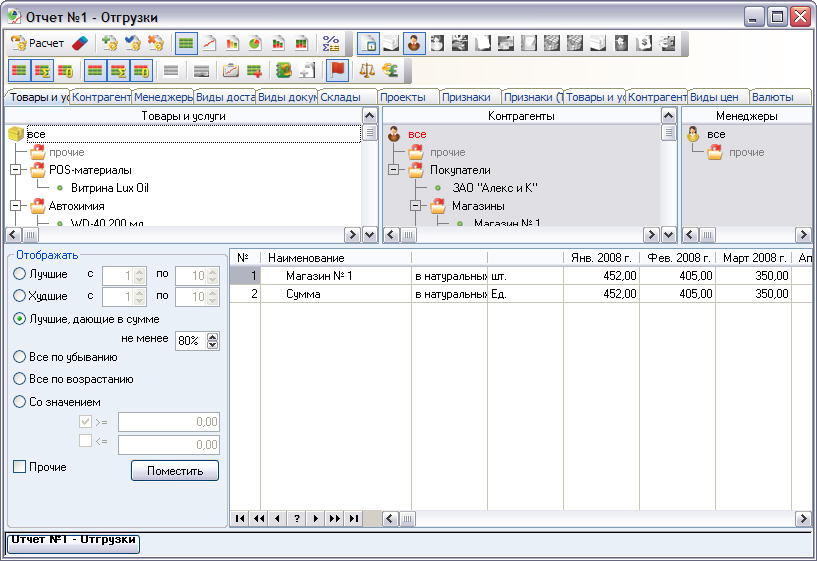Click the table's horizontal scrollbar thumb
The width and height of the screenshot is (817, 561).
click(x=407, y=519)
